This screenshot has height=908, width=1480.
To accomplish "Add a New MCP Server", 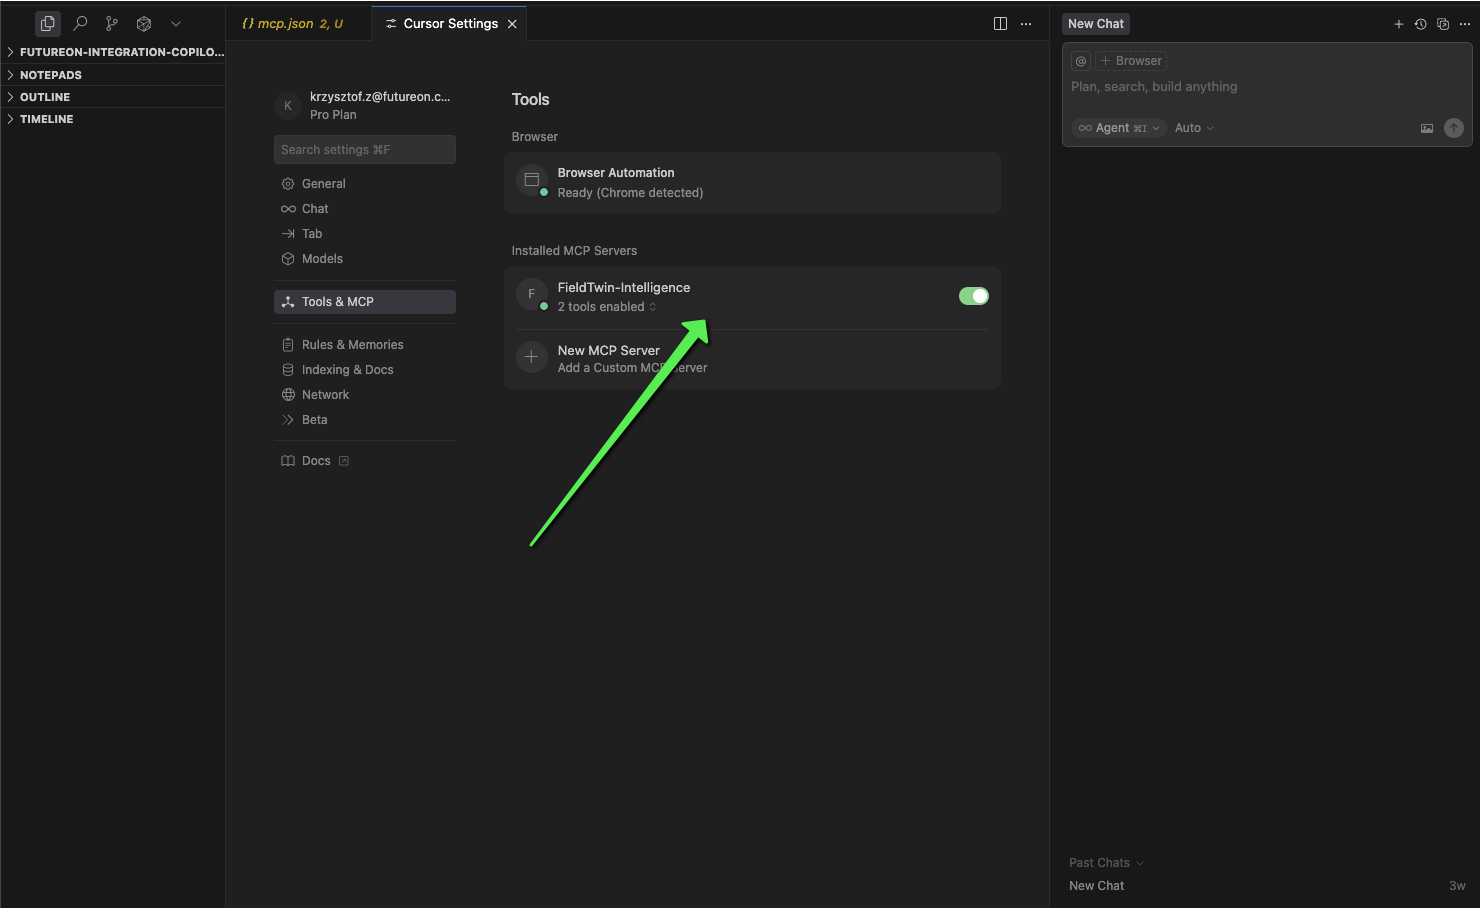I will [x=608, y=358].
